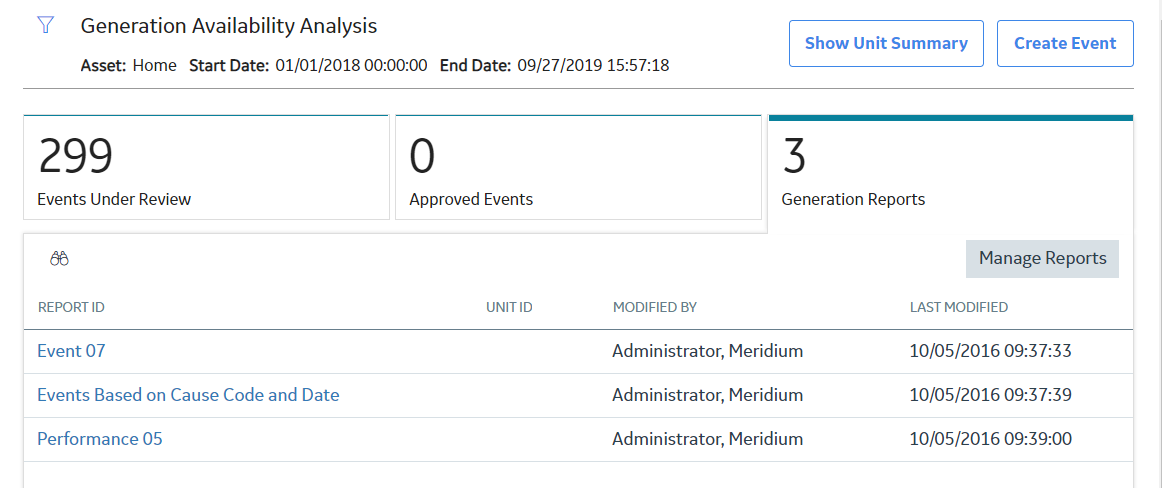Viewport: 1162px width, 488px height.
Task: Open Events Based on Cause Code and Date
Action: tap(188, 395)
